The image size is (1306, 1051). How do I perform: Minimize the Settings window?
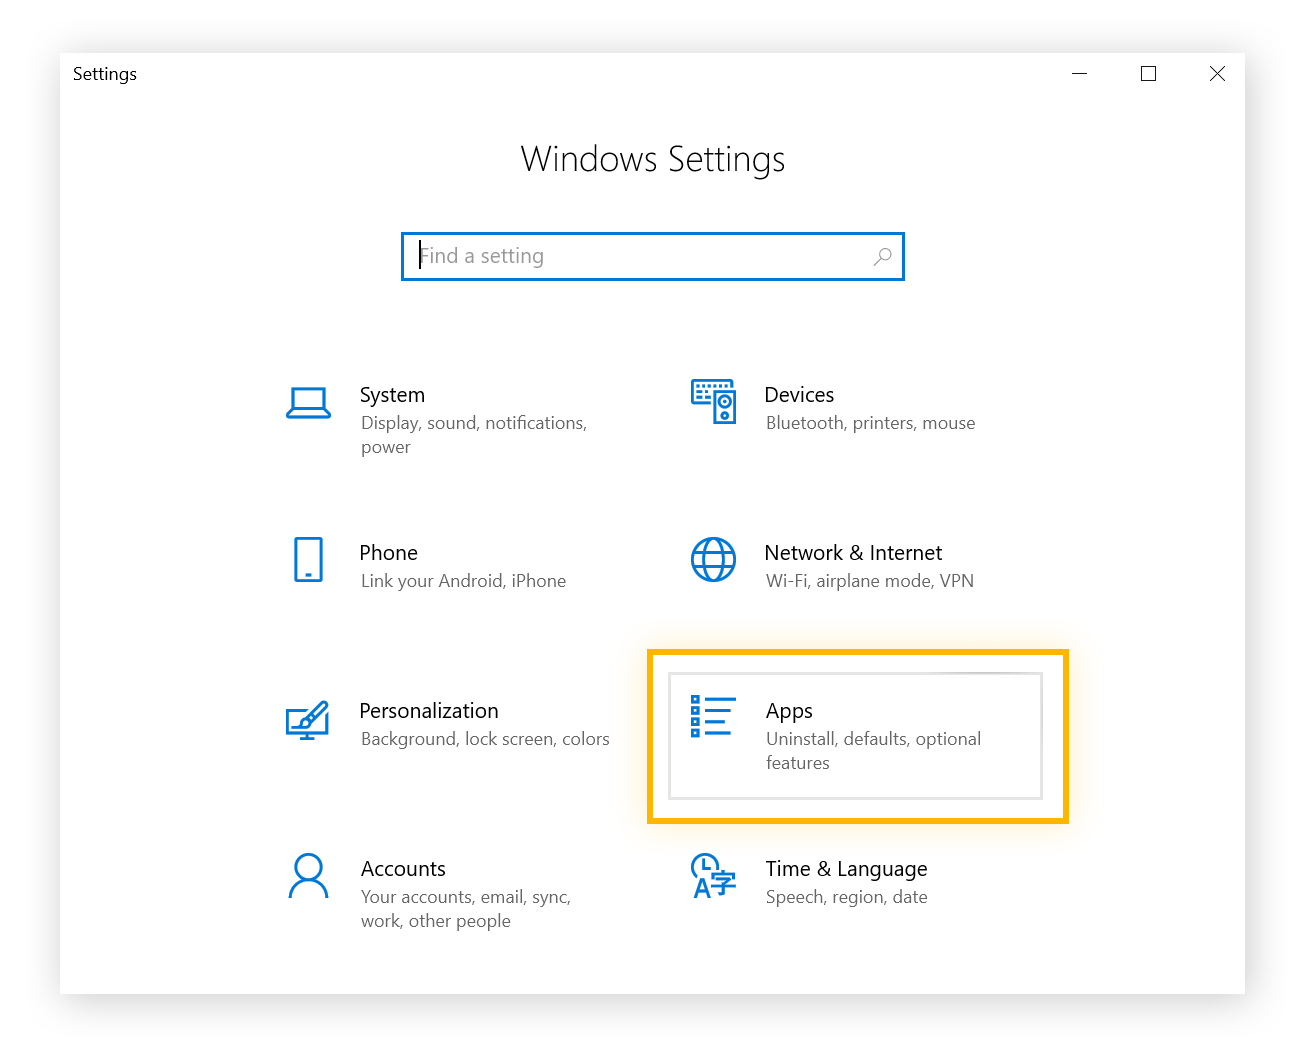point(1079,74)
